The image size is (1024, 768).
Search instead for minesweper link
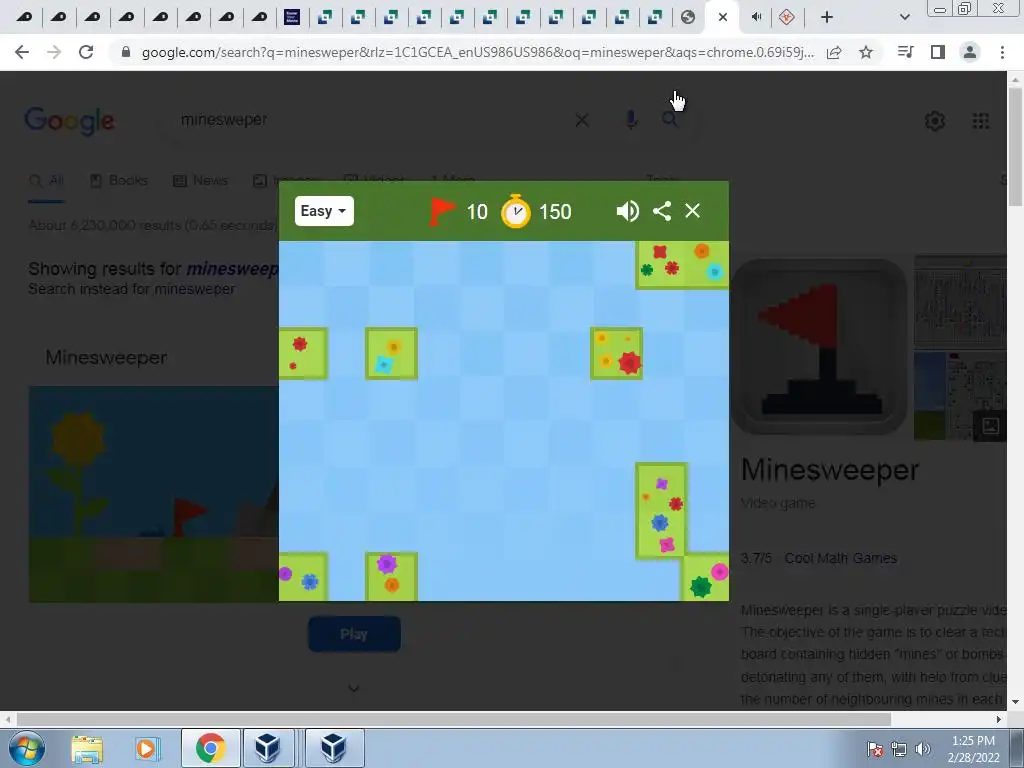[x=131, y=289]
